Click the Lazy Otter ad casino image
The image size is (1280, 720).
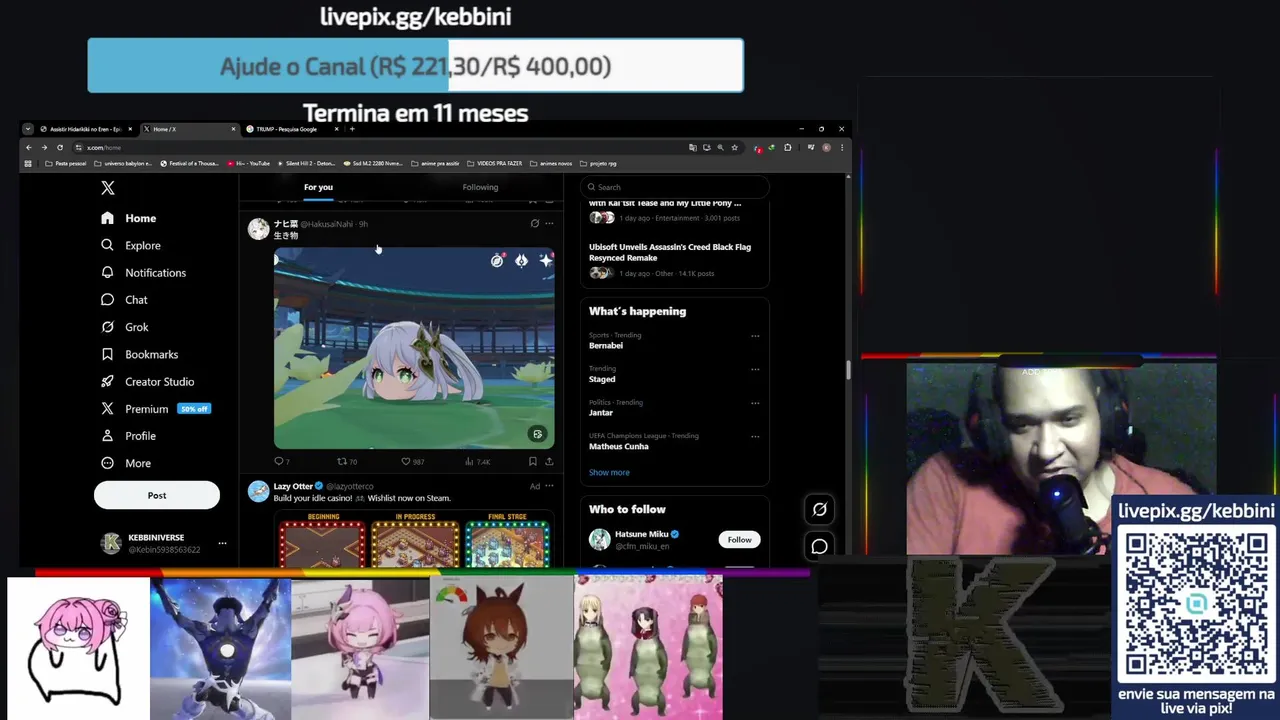pos(414,538)
